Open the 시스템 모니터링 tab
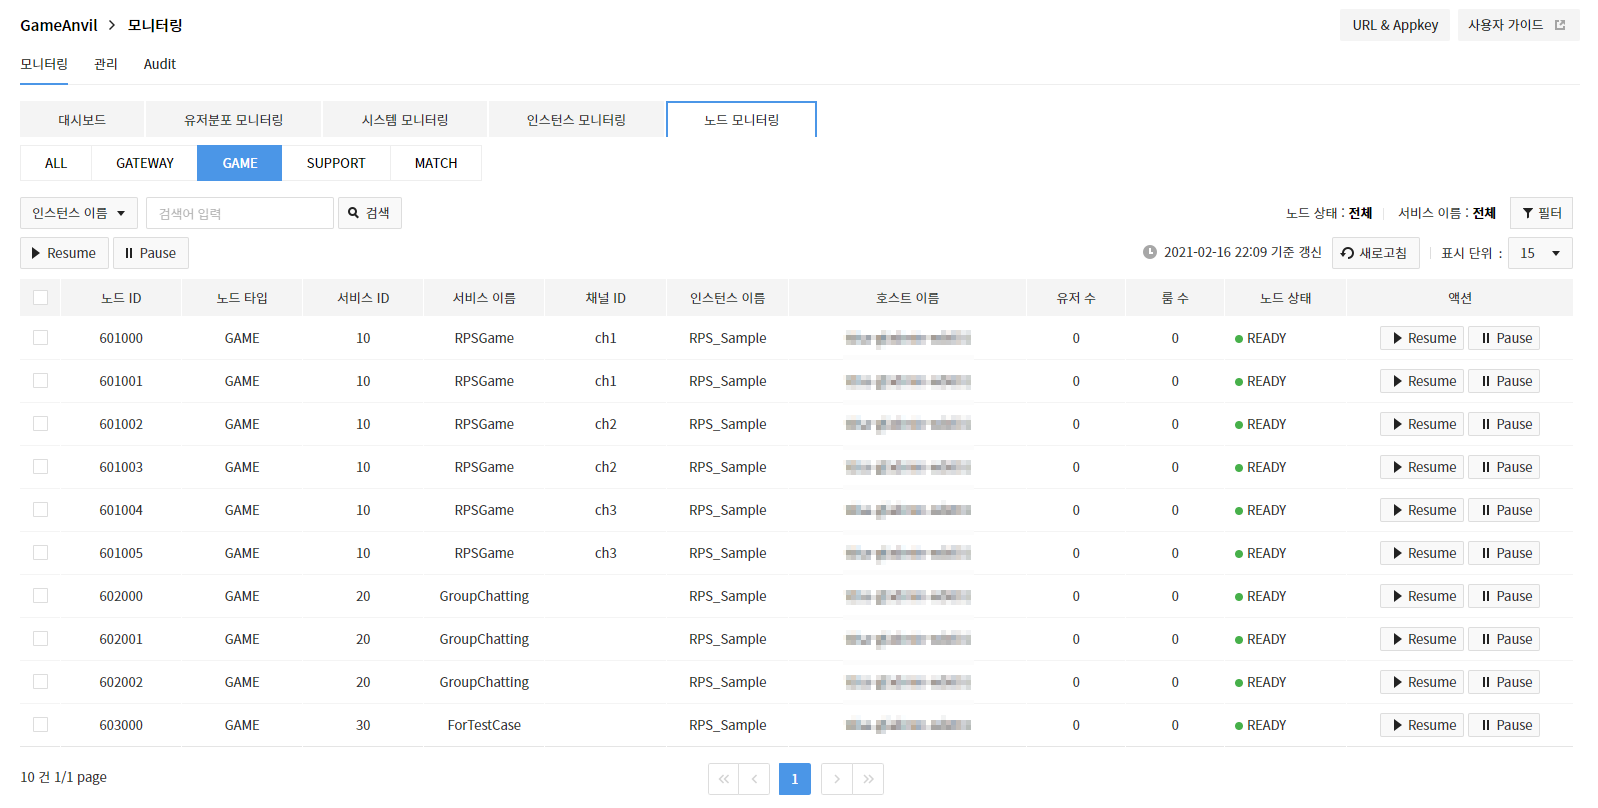This screenshot has height=808, width=1598. 405,119
